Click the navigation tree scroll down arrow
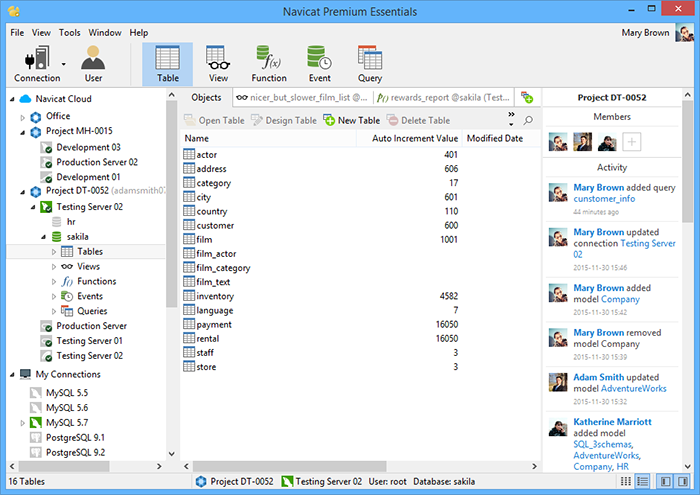This screenshot has height=495, width=700. coord(171,453)
